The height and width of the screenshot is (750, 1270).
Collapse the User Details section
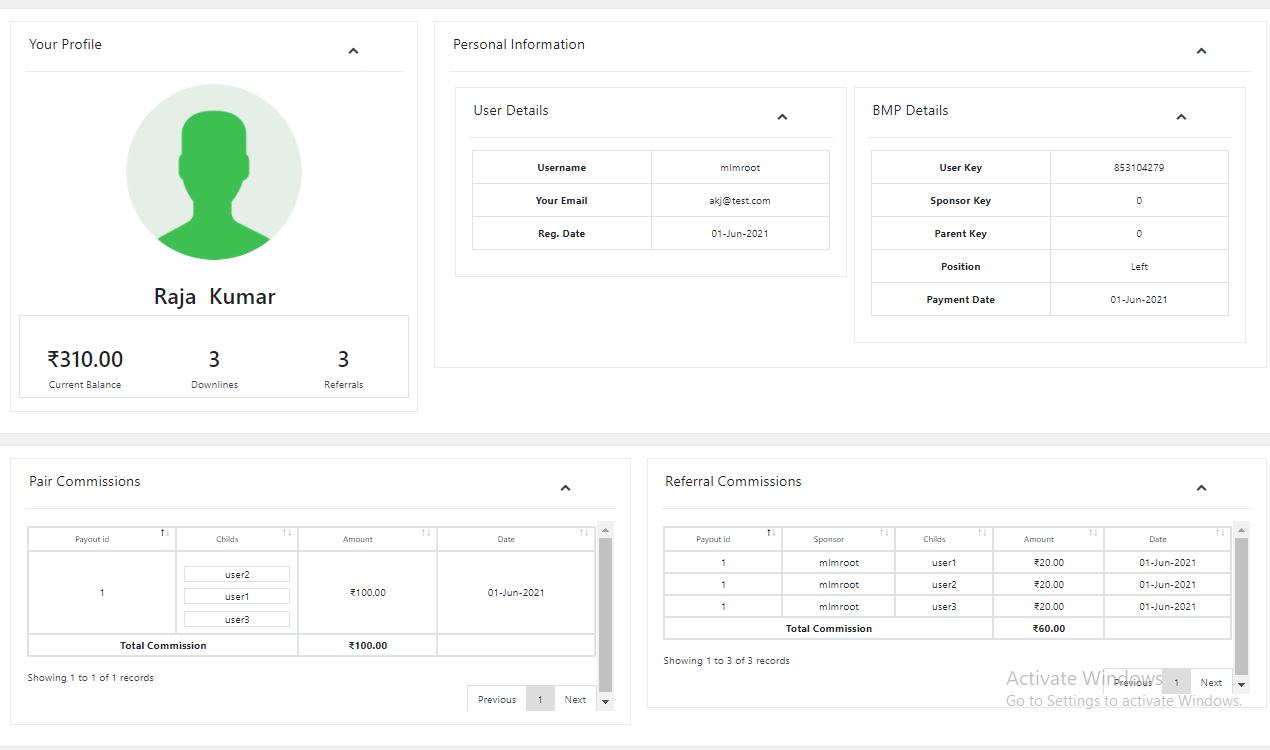tap(782, 117)
